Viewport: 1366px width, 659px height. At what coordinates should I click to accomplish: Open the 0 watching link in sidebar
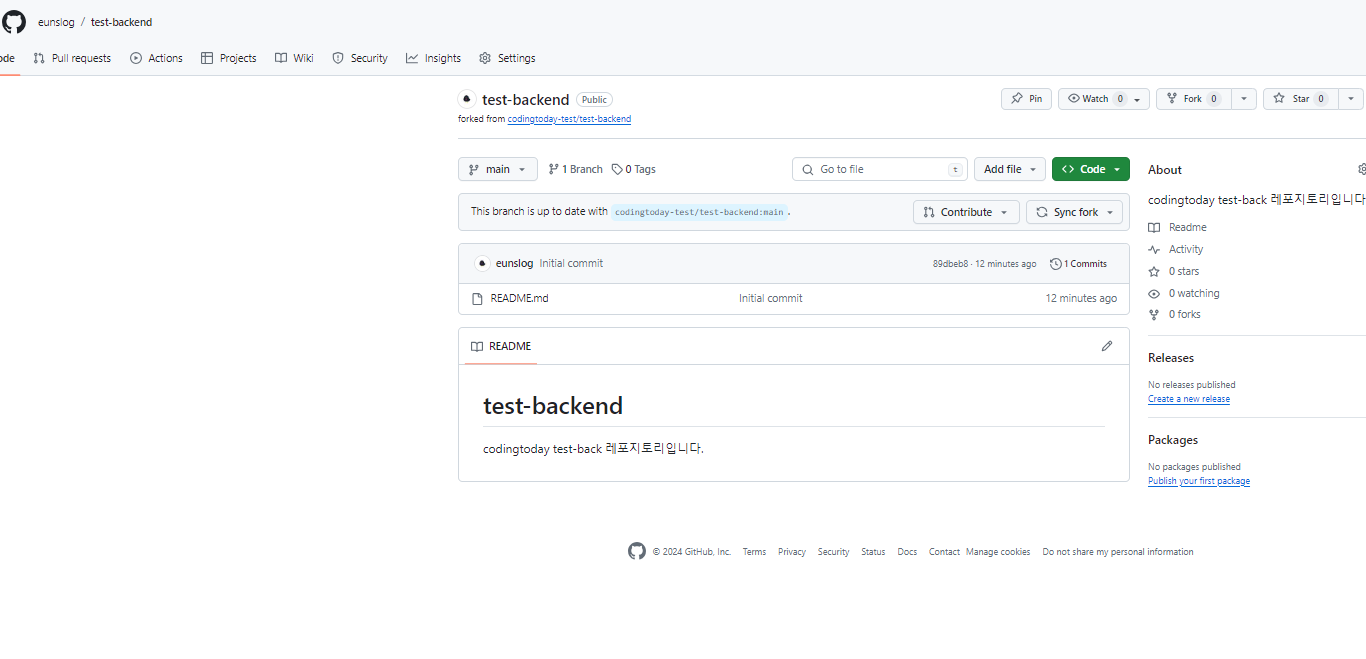(x=1184, y=293)
